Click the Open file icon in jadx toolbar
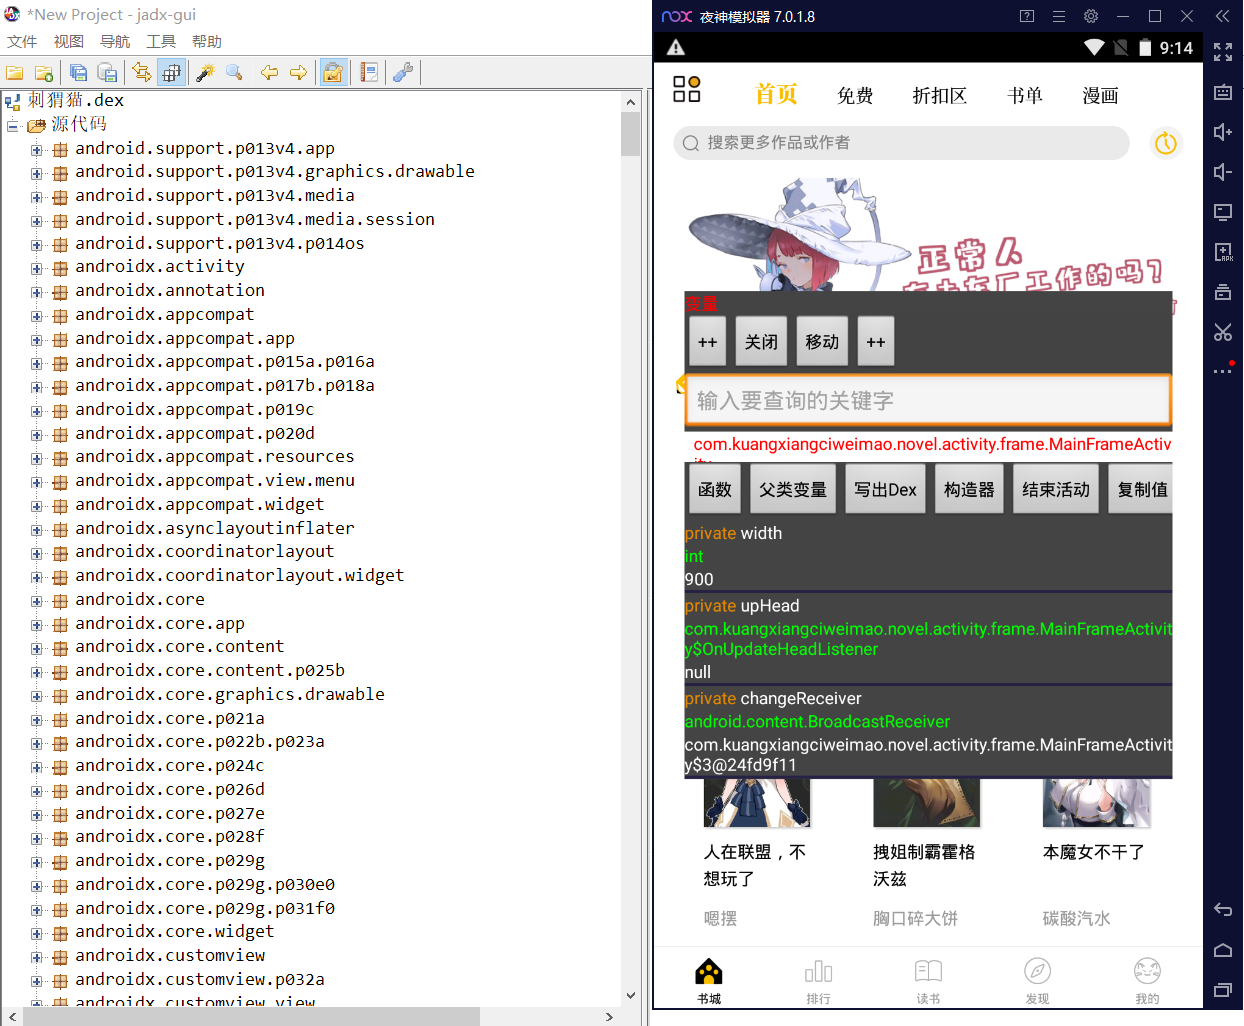 click(x=15, y=73)
